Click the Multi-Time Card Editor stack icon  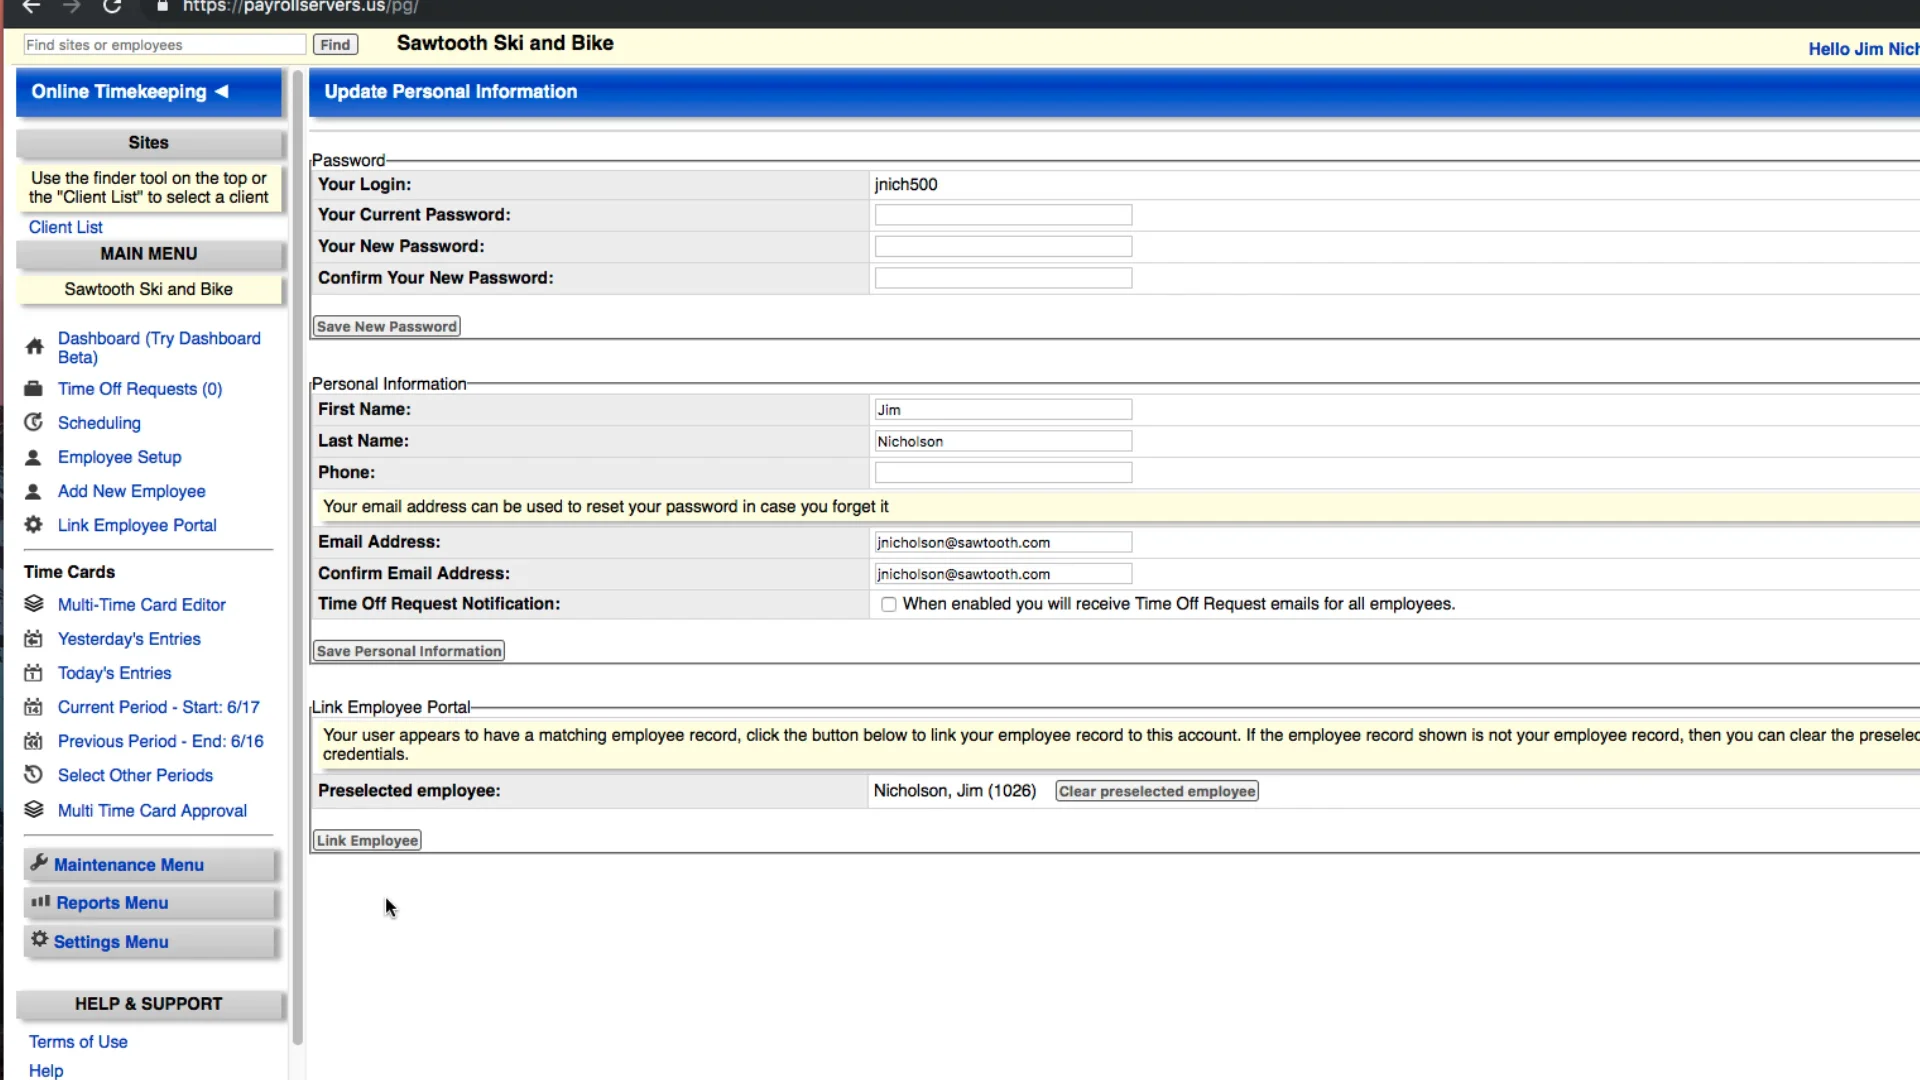point(33,604)
